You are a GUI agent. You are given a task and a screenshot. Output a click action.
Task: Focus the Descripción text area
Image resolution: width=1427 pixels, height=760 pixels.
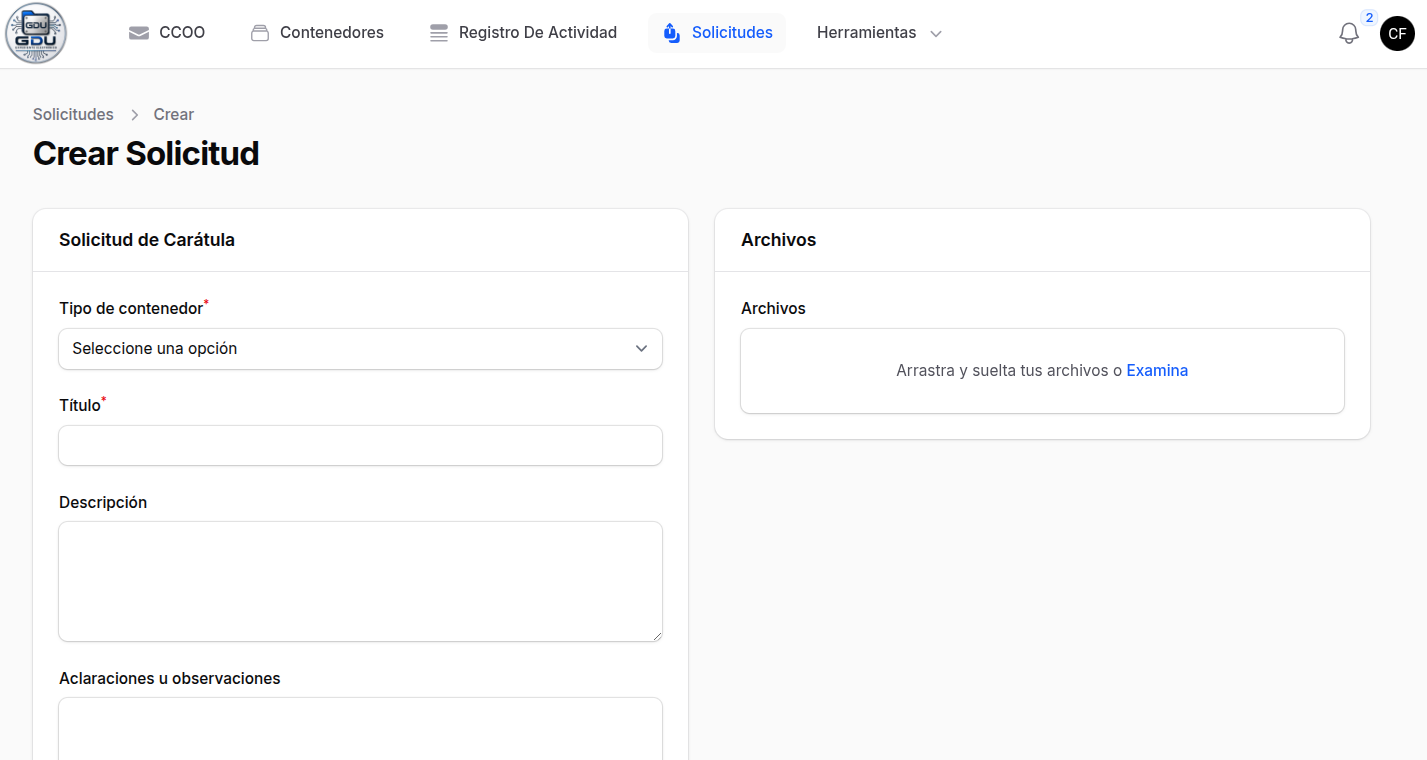point(360,581)
